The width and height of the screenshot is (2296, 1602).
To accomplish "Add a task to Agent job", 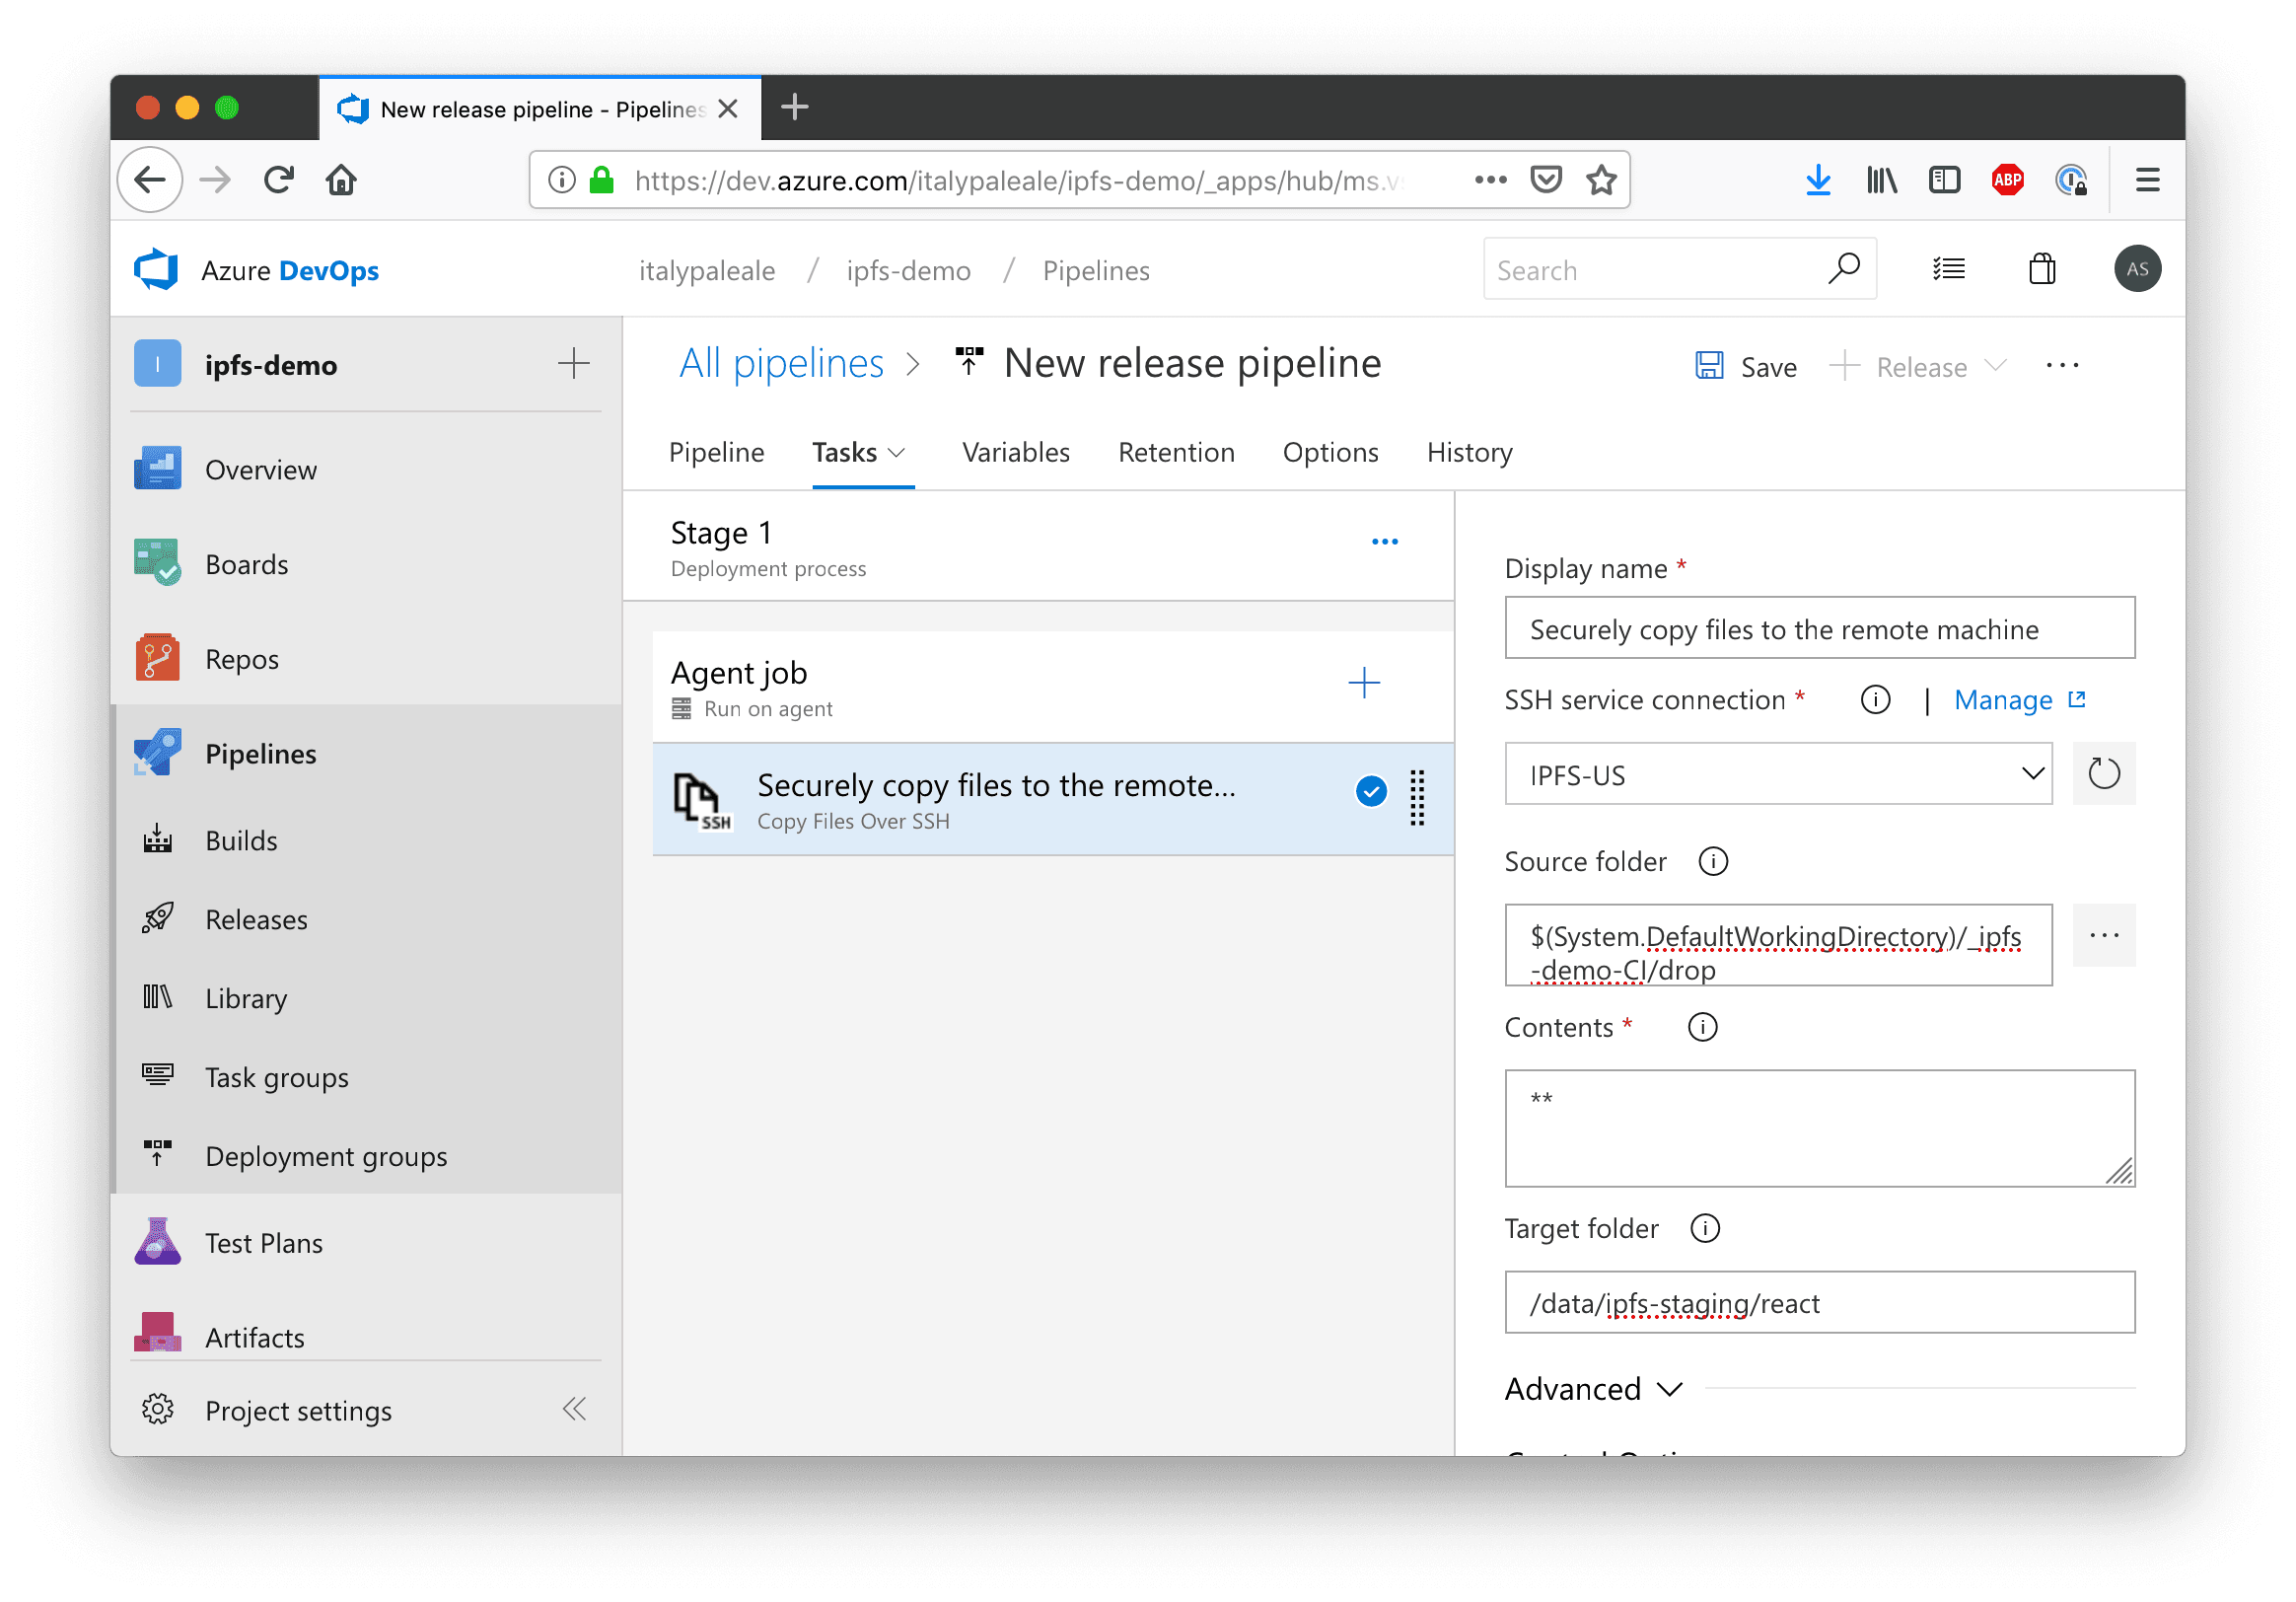I will pos(1364,684).
